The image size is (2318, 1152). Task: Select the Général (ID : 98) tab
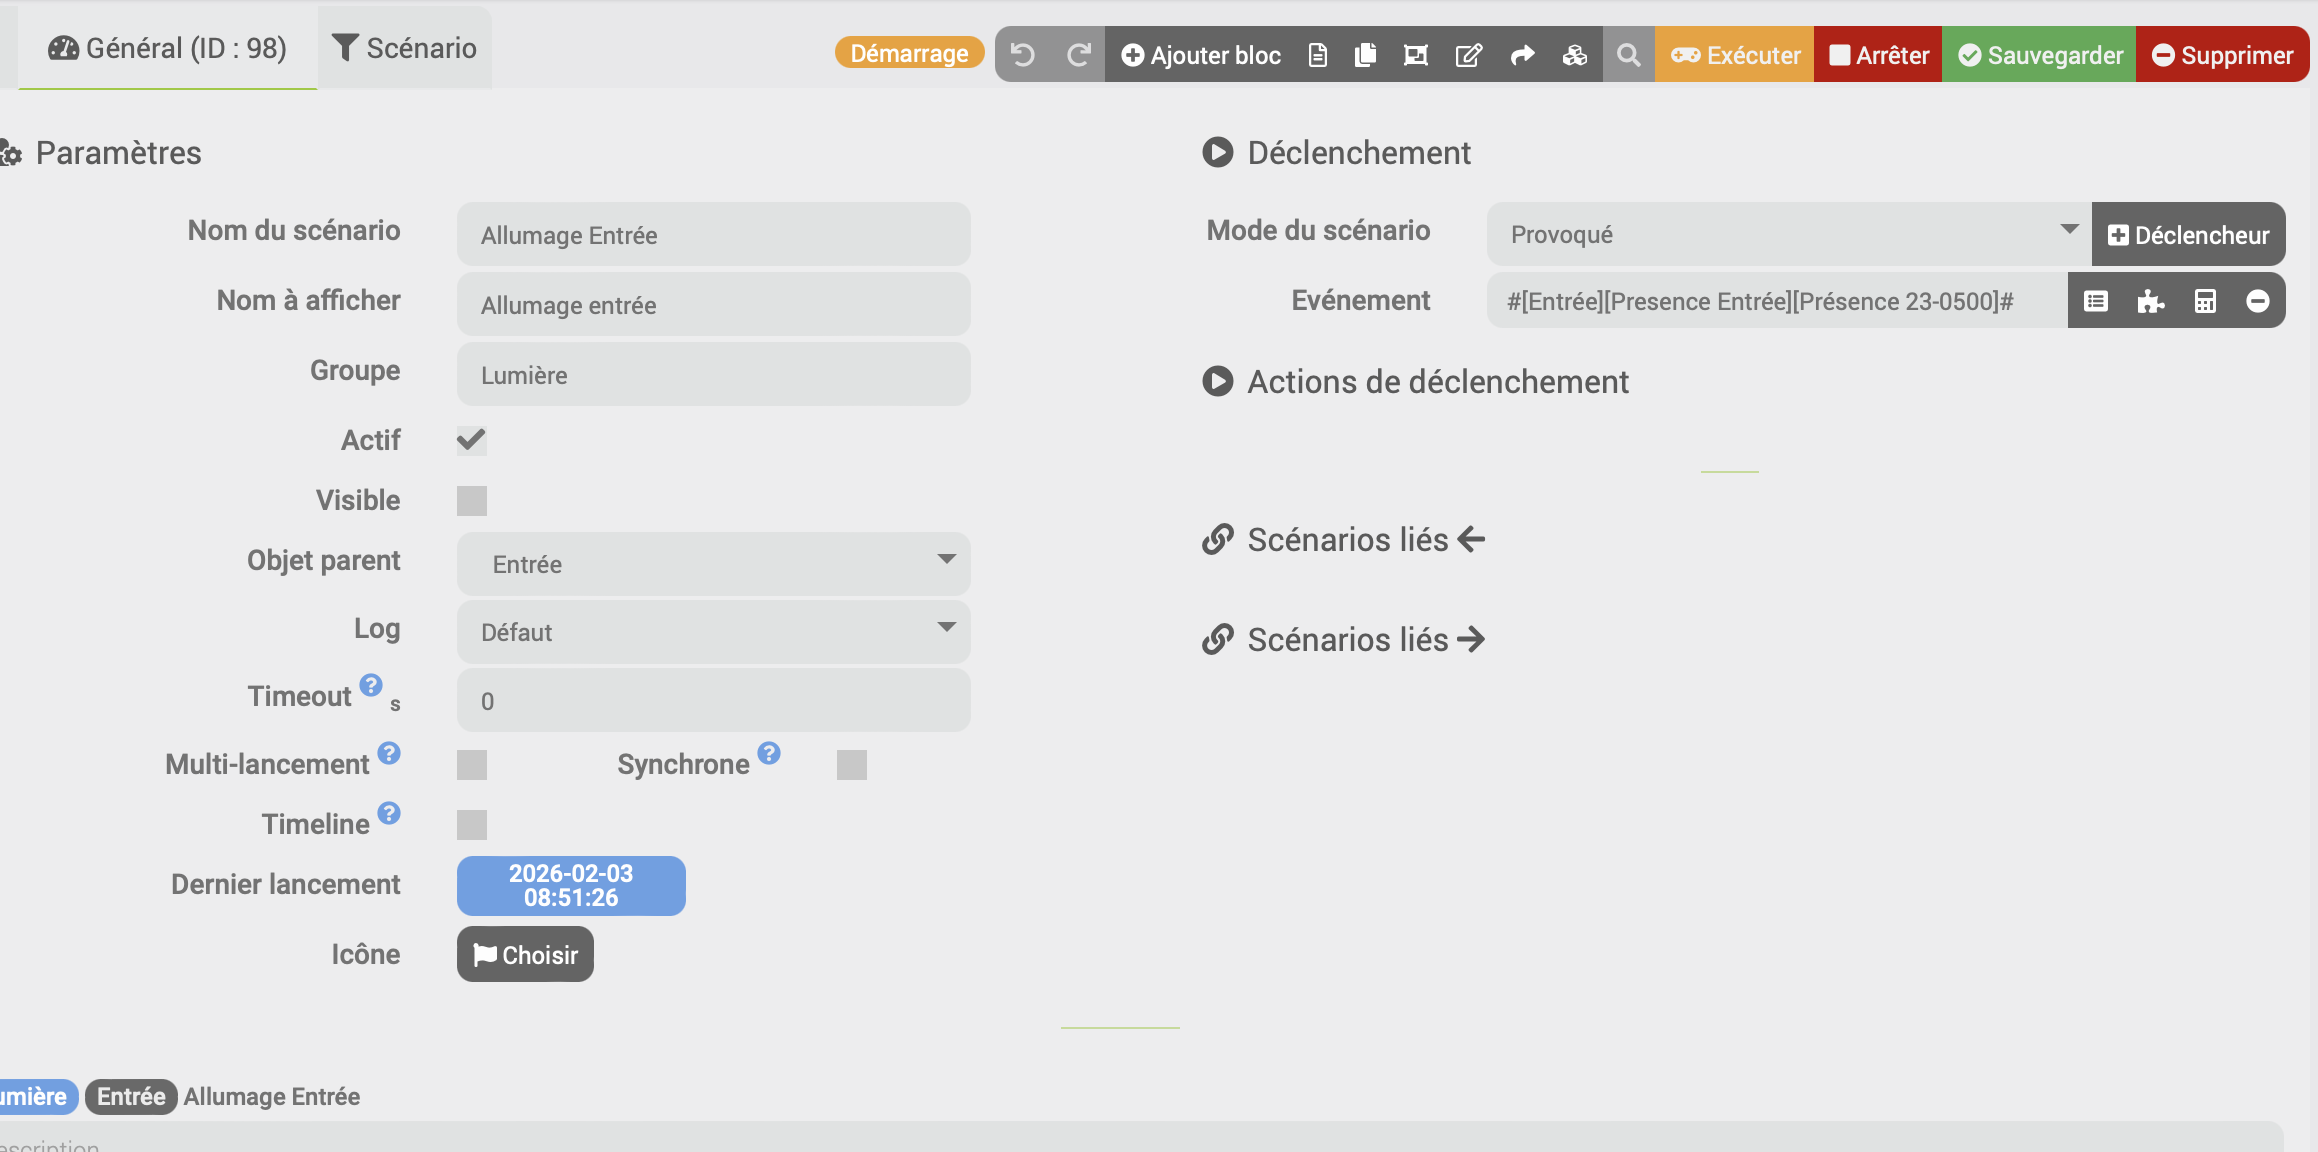[x=168, y=48]
